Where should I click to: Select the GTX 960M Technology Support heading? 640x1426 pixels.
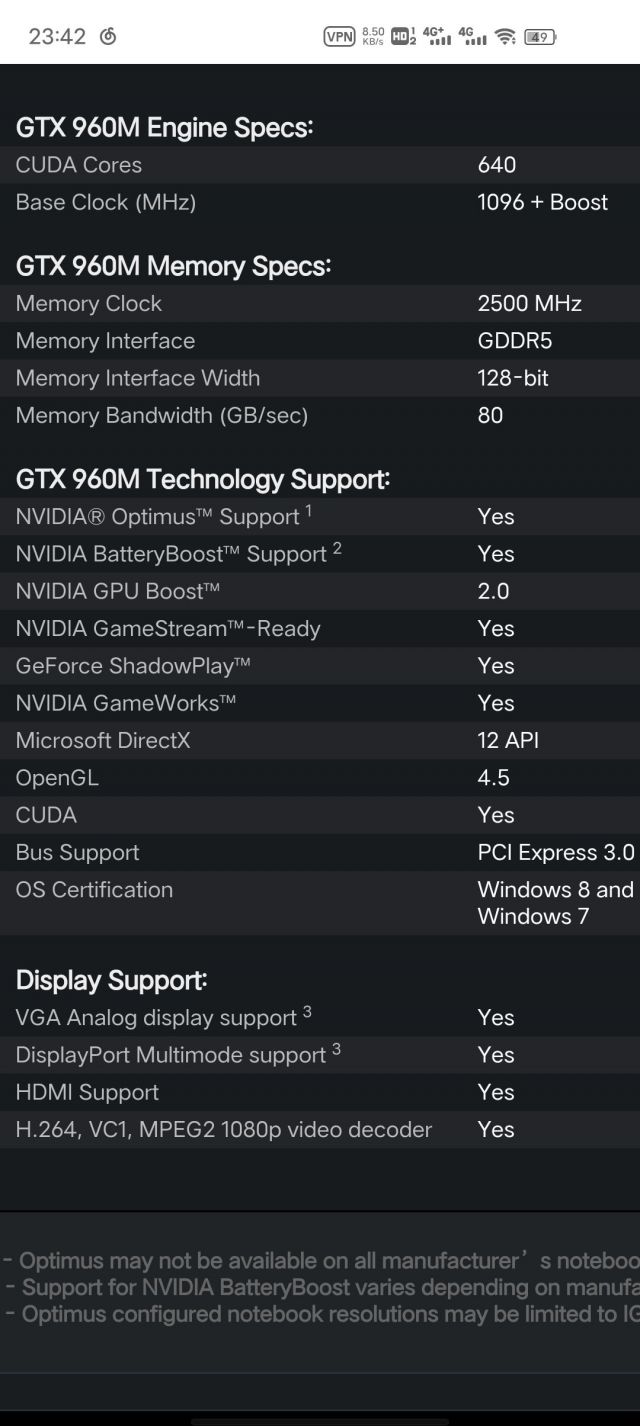(203, 479)
